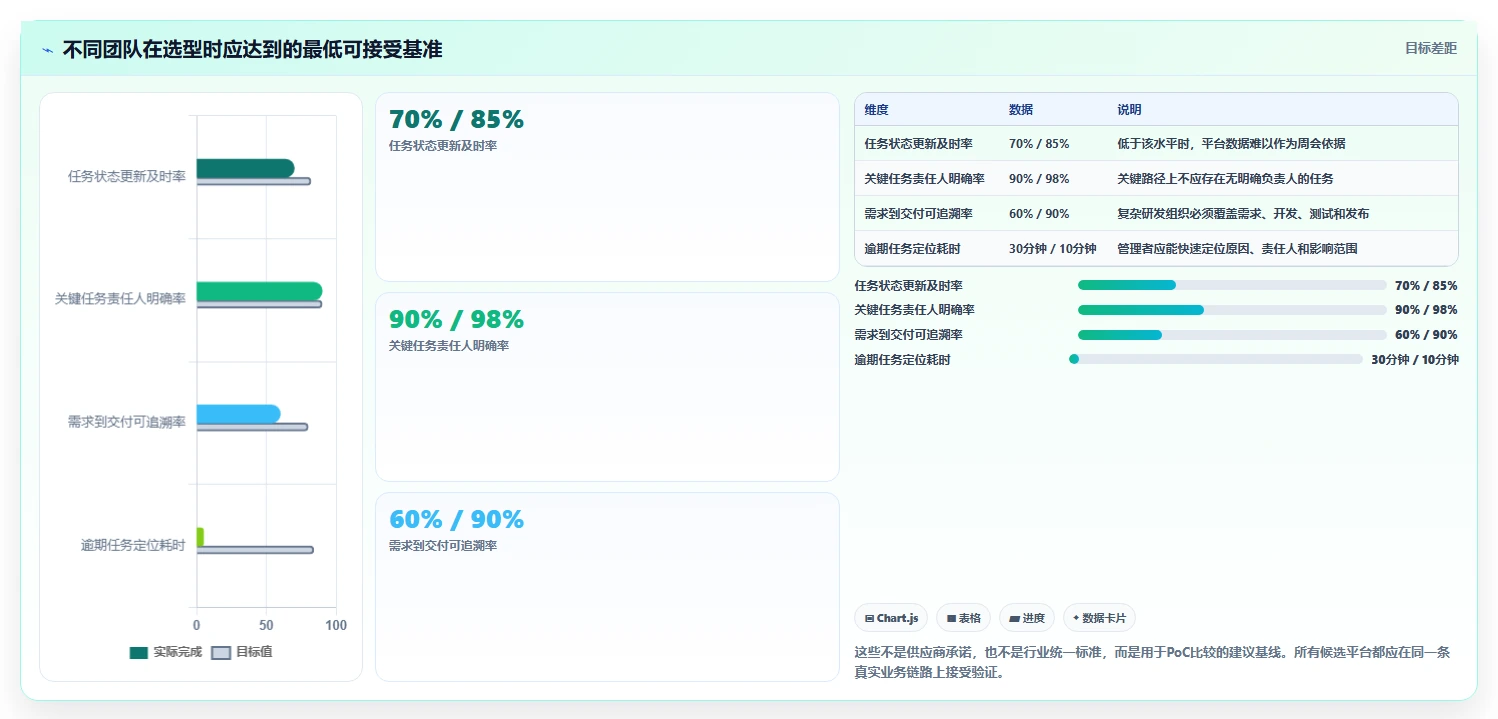This screenshot has height=719, width=1498.
Task: Open the 70% / 85% data card
Action: (607, 187)
